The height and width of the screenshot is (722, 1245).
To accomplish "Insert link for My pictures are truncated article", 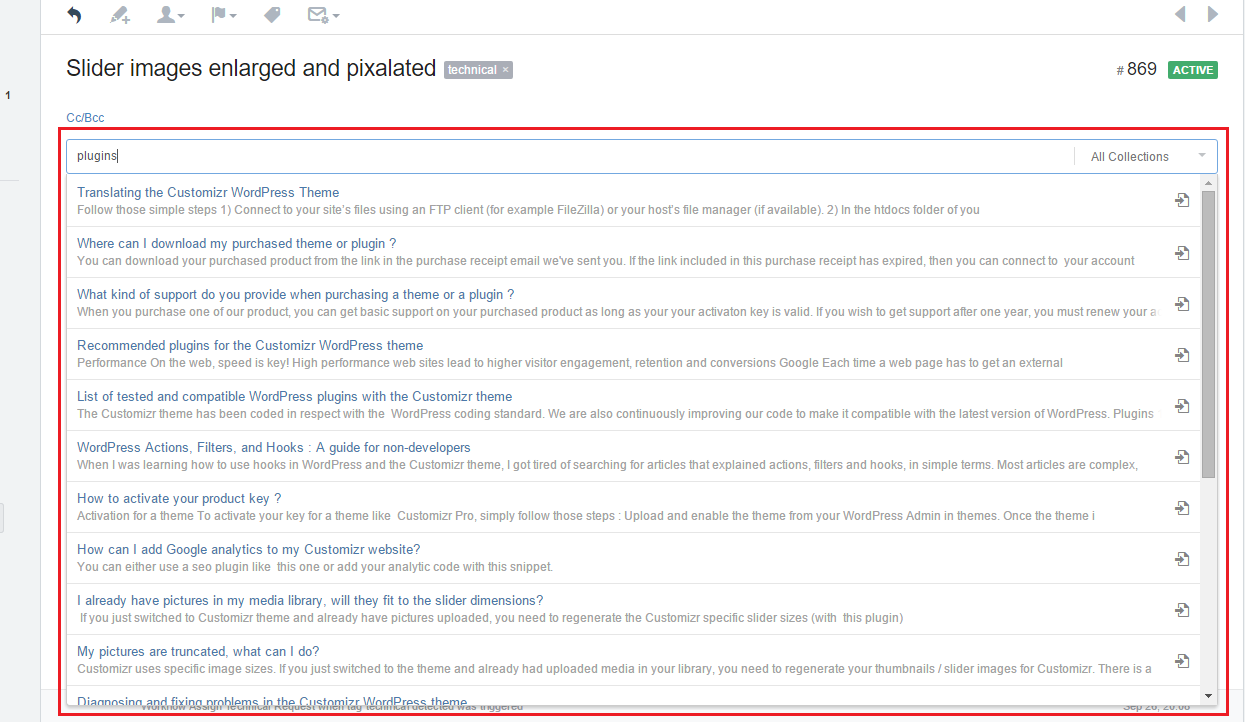I will 1182,660.
